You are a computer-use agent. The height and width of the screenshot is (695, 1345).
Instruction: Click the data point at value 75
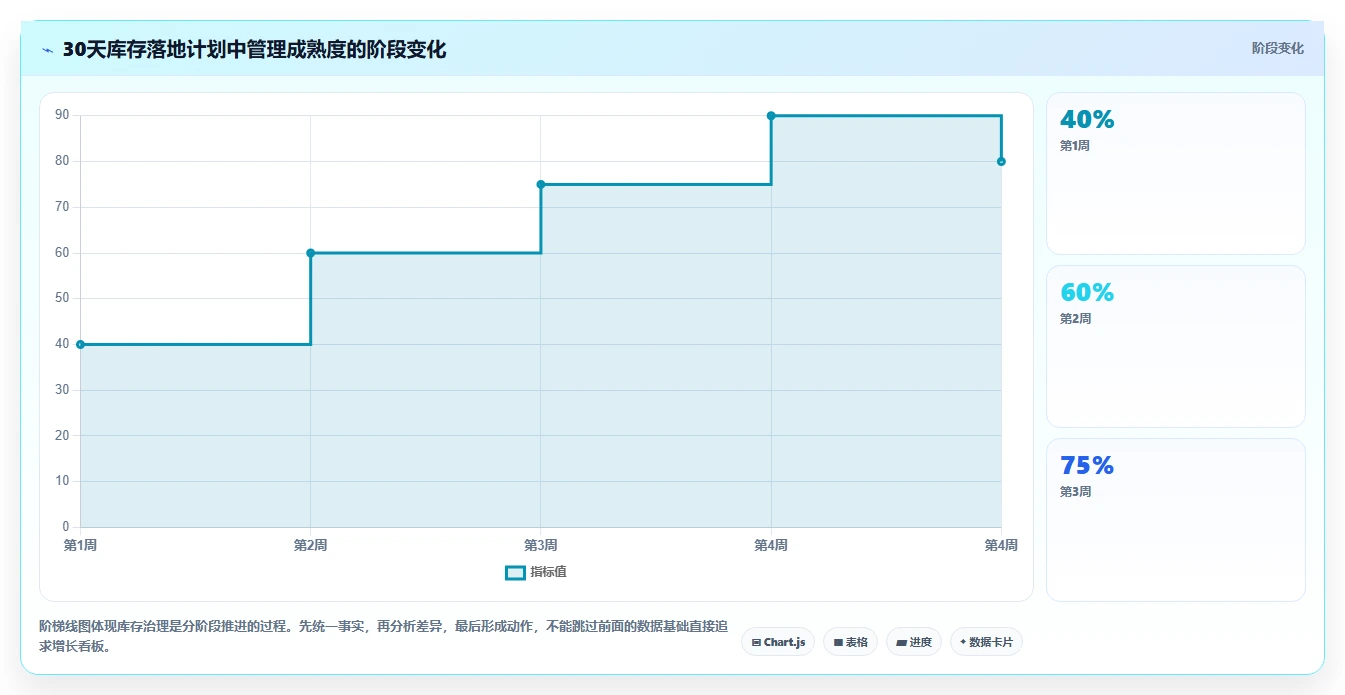coord(541,184)
